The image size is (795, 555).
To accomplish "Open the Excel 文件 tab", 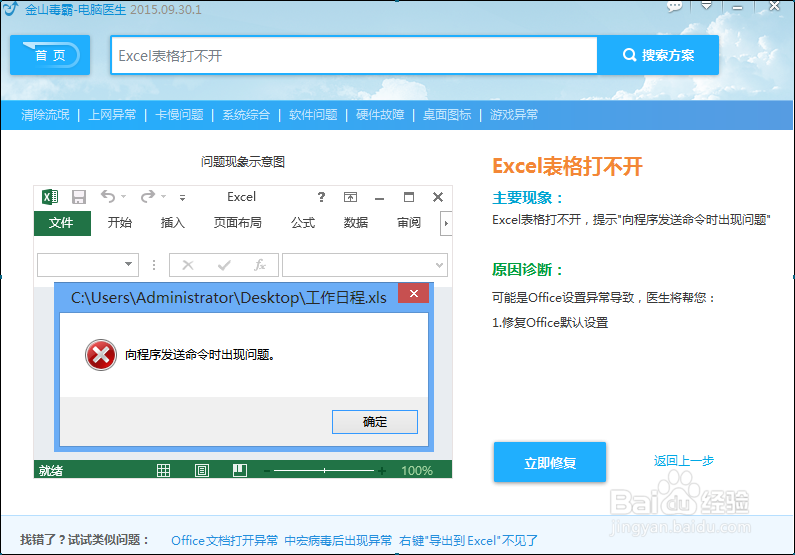I will tap(62, 223).
